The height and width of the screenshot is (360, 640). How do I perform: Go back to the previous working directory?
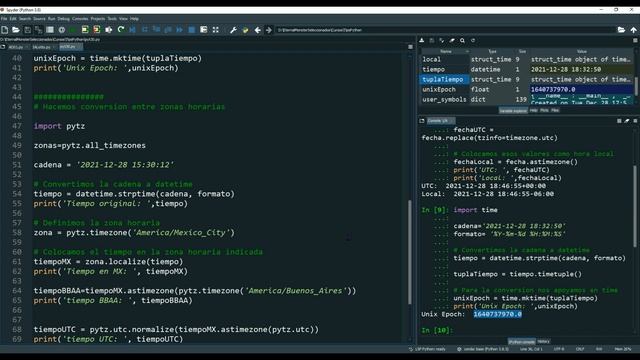[x=258, y=30]
